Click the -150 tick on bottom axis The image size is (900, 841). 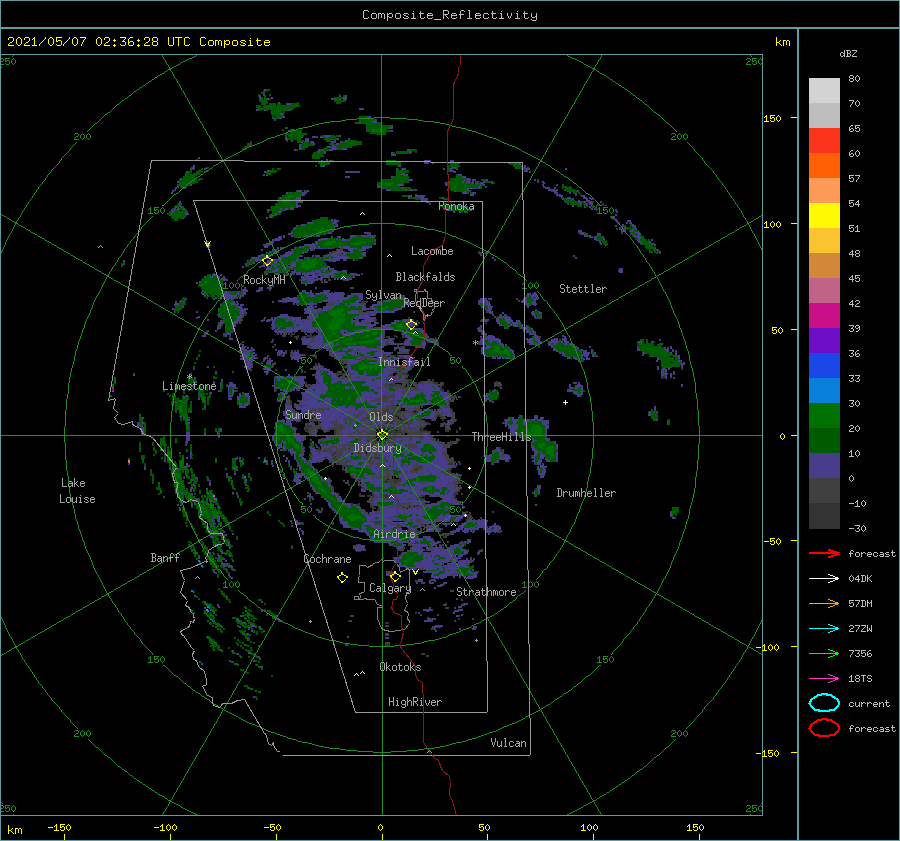59,827
